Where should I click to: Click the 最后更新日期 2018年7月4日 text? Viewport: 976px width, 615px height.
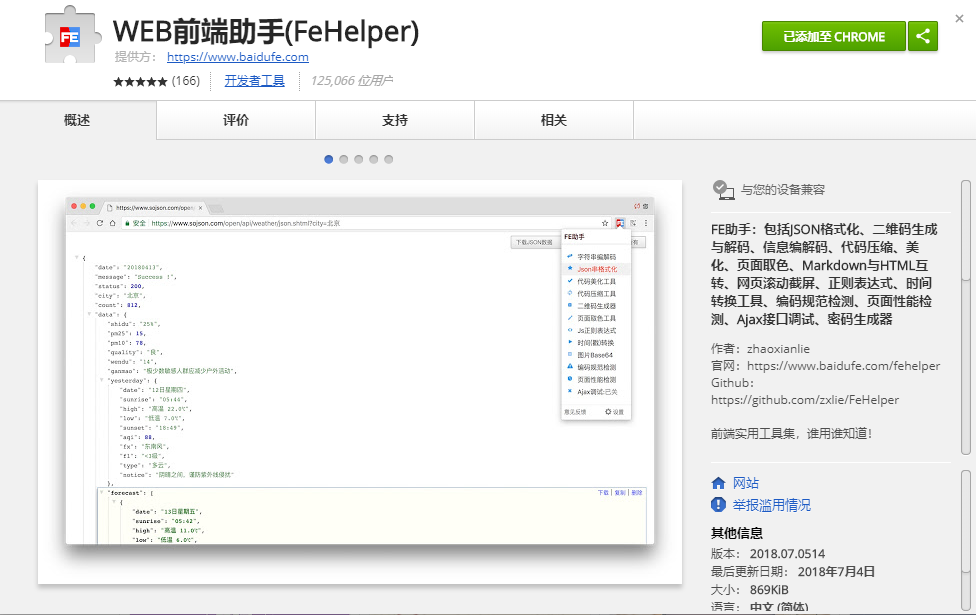point(793,571)
